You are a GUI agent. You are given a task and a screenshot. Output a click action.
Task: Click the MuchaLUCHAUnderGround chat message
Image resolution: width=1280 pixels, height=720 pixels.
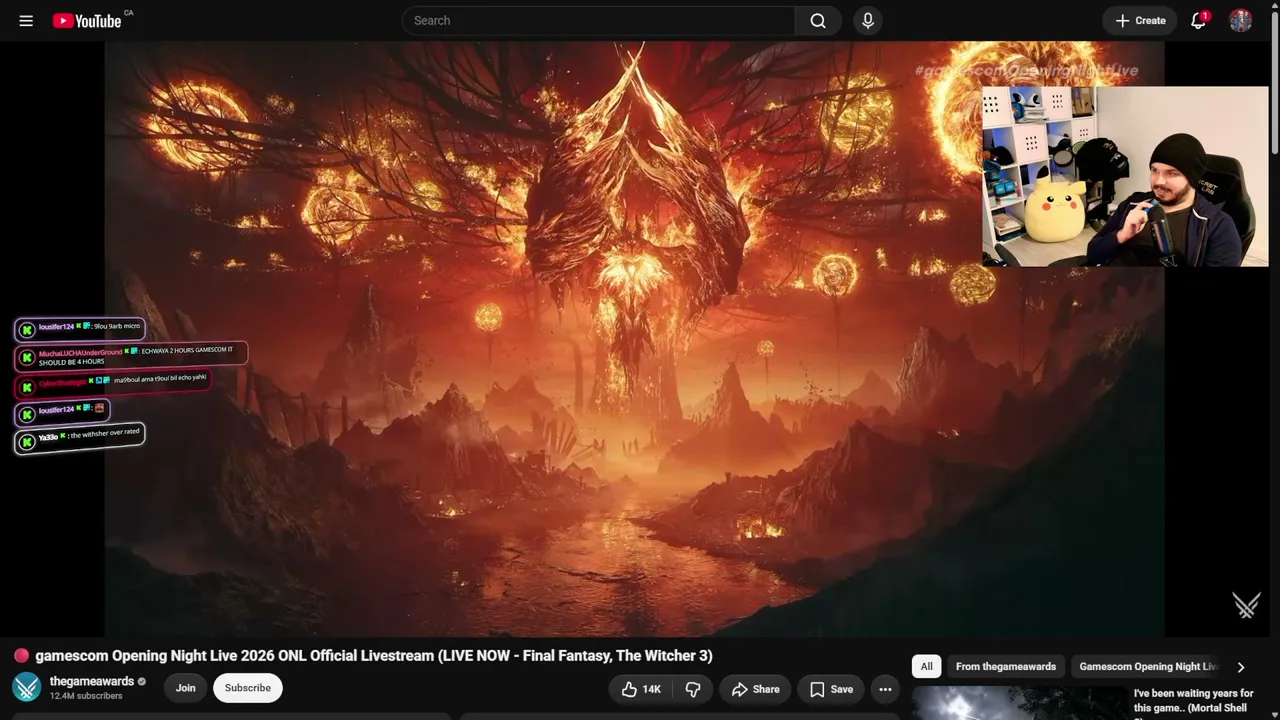[x=131, y=355]
